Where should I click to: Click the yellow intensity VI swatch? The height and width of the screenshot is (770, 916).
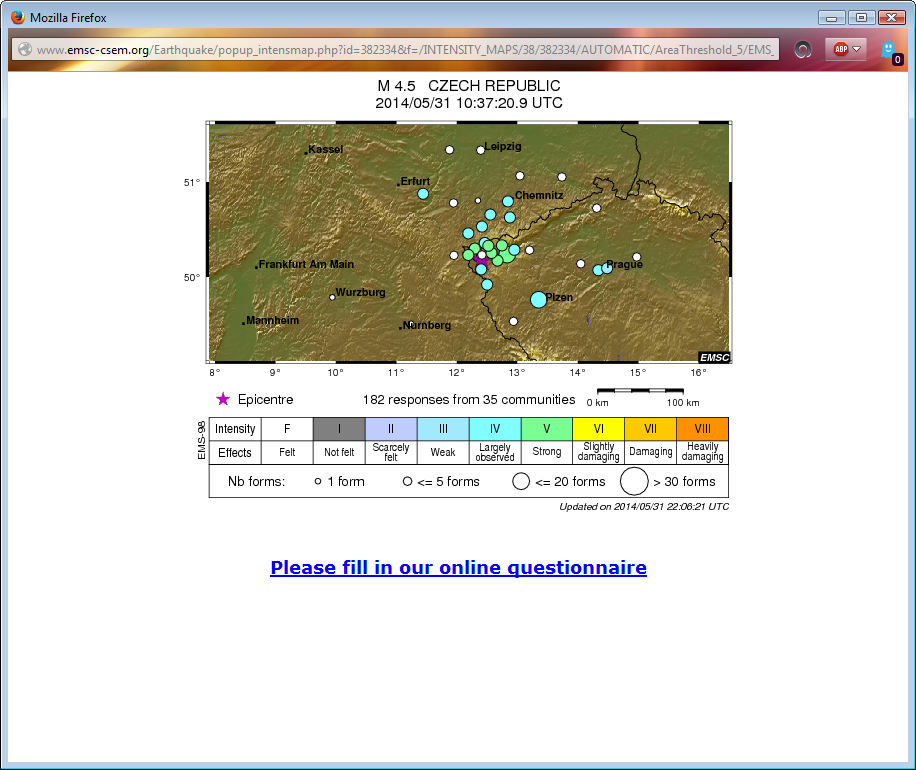tap(598, 429)
